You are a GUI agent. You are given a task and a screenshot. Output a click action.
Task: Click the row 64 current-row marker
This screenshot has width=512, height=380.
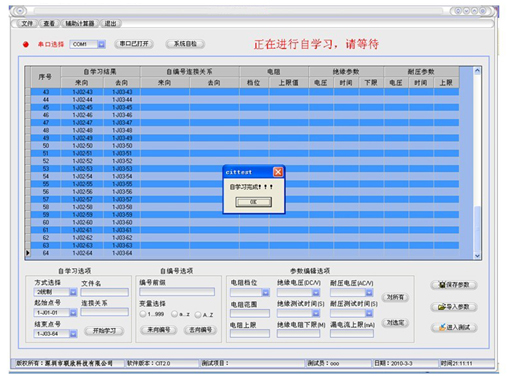click(28, 253)
